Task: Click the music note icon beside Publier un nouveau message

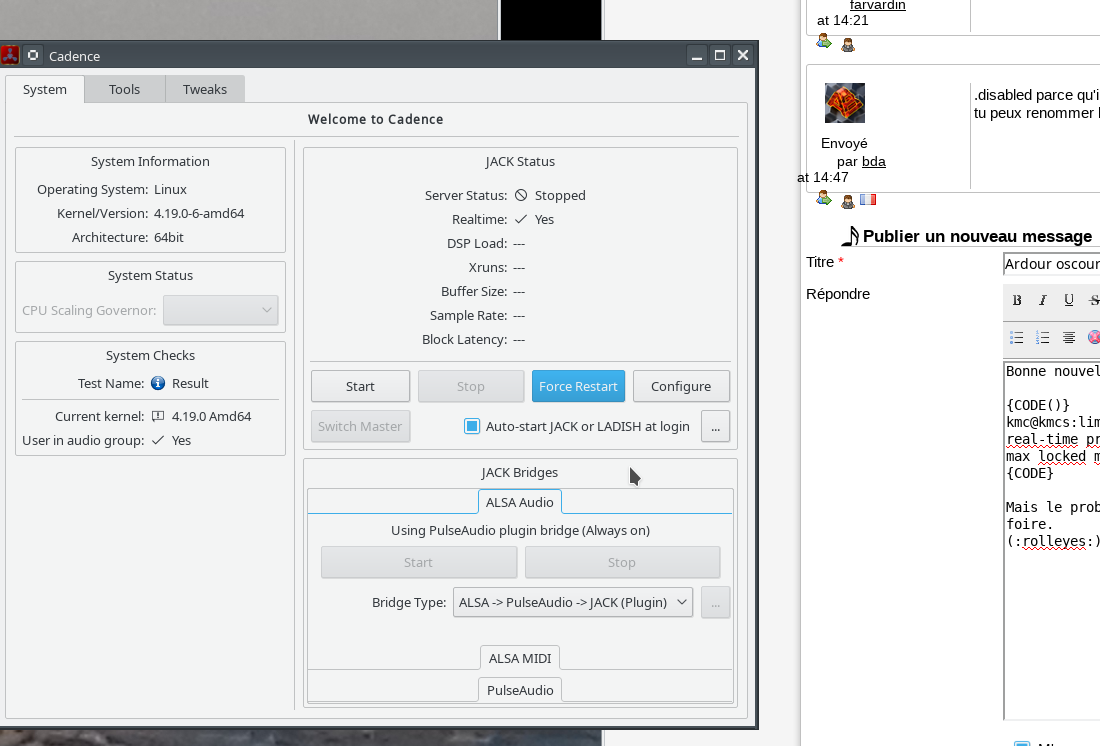Action: (850, 236)
